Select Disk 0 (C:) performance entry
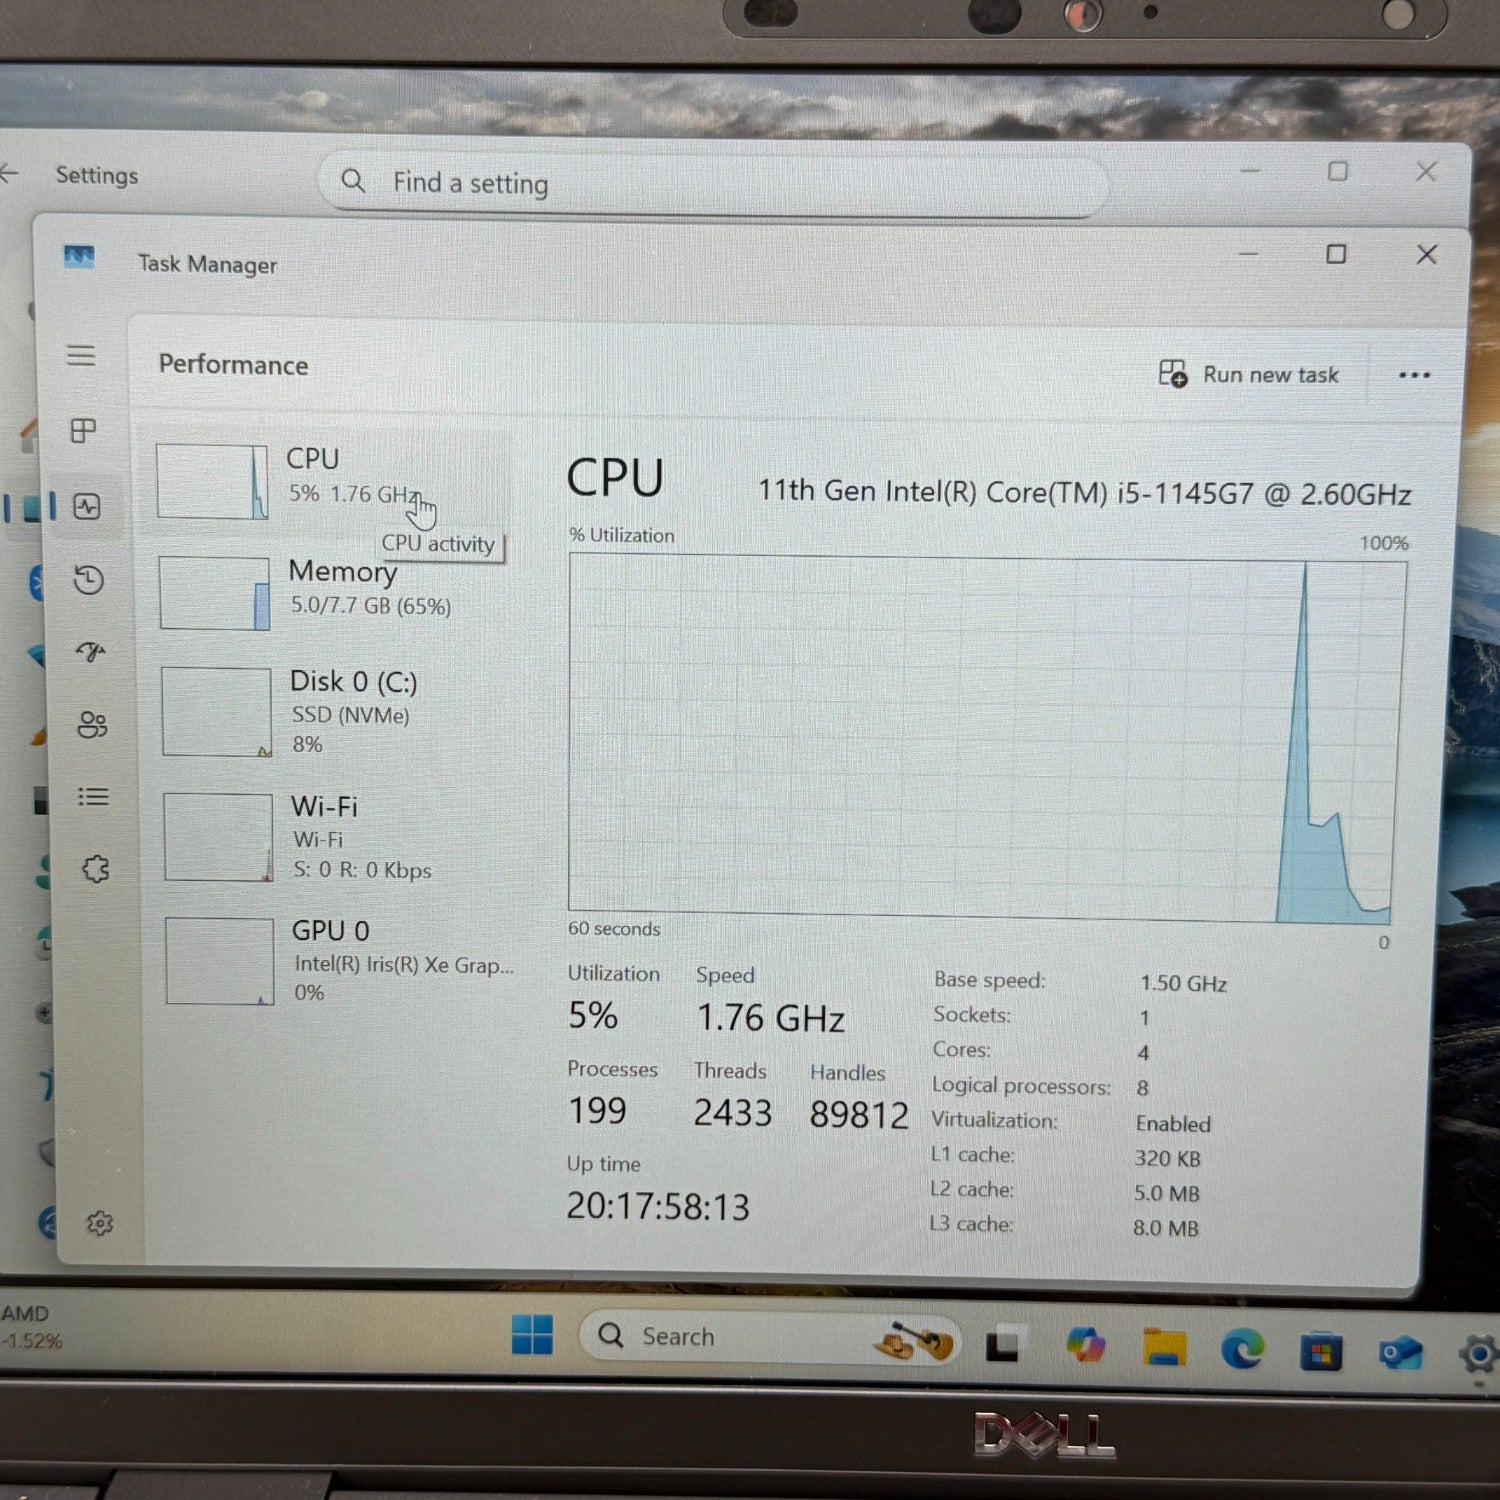The width and height of the screenshot is (1500, 1500). coord(340,710)
